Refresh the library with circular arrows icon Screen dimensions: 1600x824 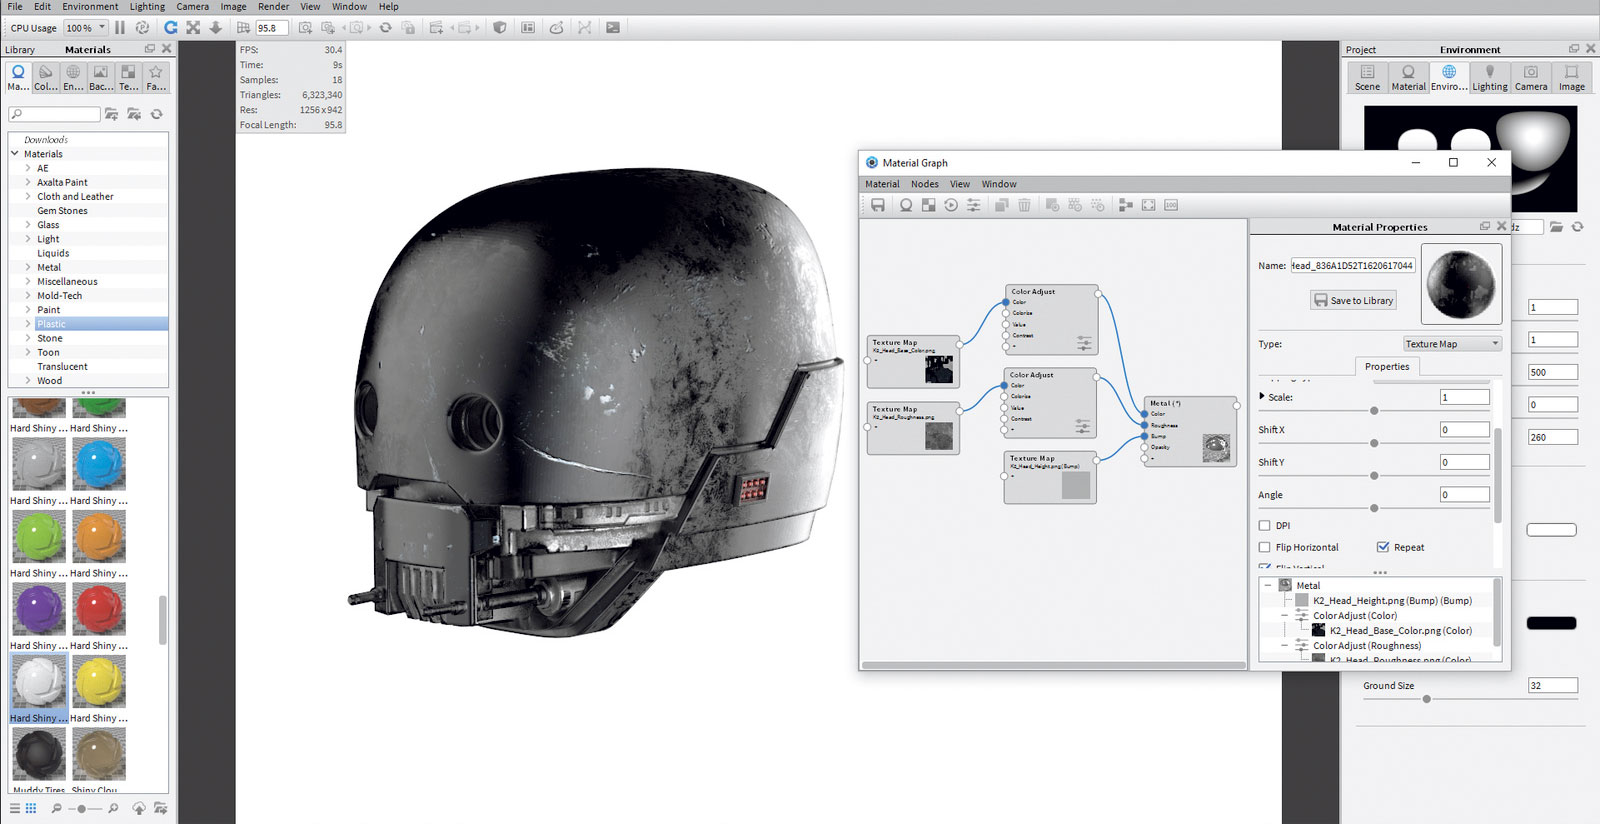click(x=157, y=114)
